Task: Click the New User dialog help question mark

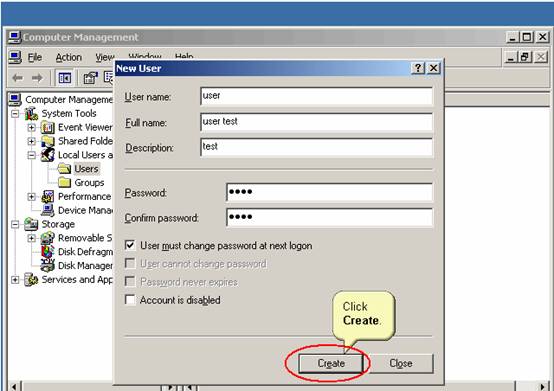Action: (418, 68)
